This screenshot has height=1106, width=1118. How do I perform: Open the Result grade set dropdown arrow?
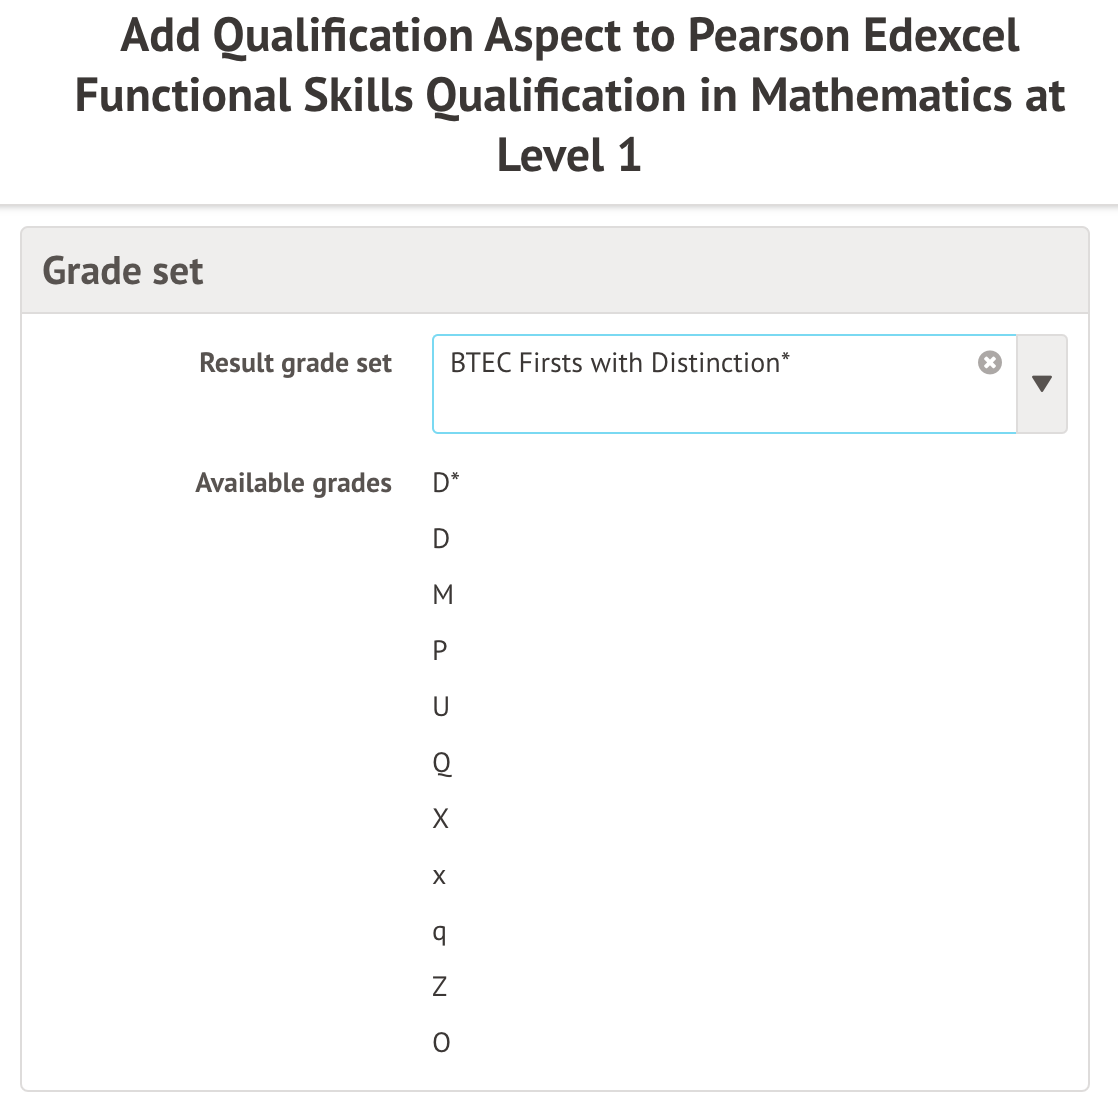click(1041, 384)
